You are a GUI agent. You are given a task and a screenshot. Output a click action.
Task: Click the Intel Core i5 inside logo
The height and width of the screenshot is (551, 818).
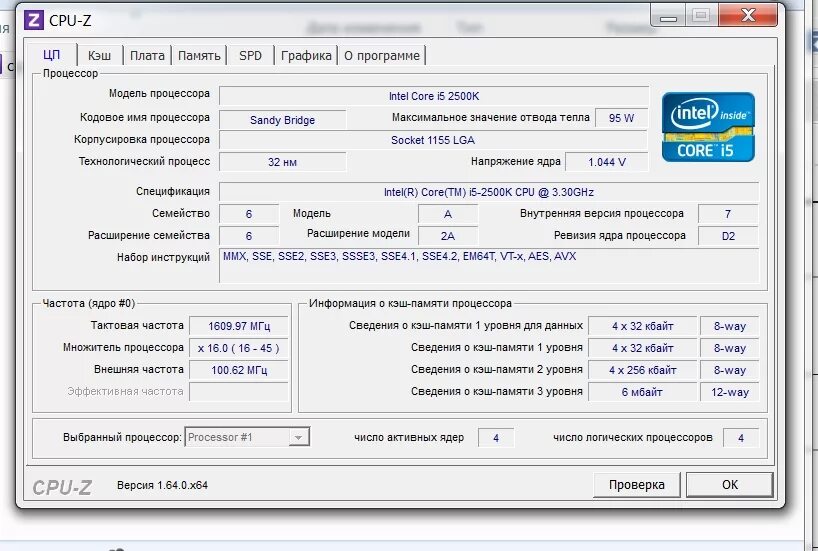pyautogui.click(x=708, y=127)
